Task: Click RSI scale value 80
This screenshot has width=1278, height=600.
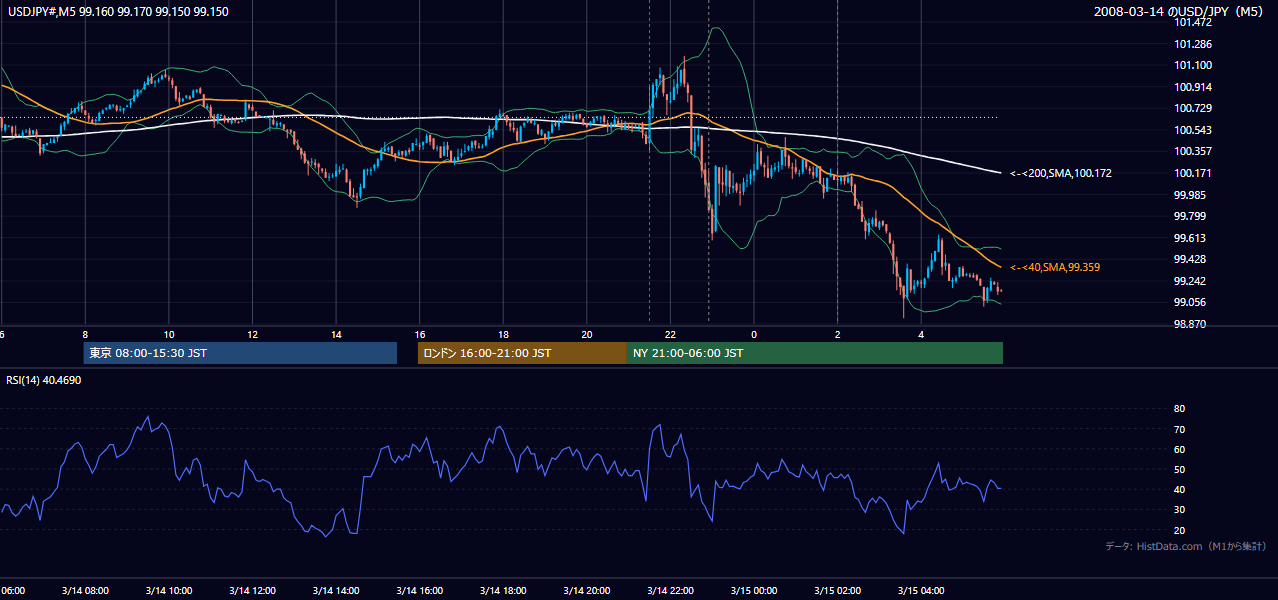Action: (1179, 409)
